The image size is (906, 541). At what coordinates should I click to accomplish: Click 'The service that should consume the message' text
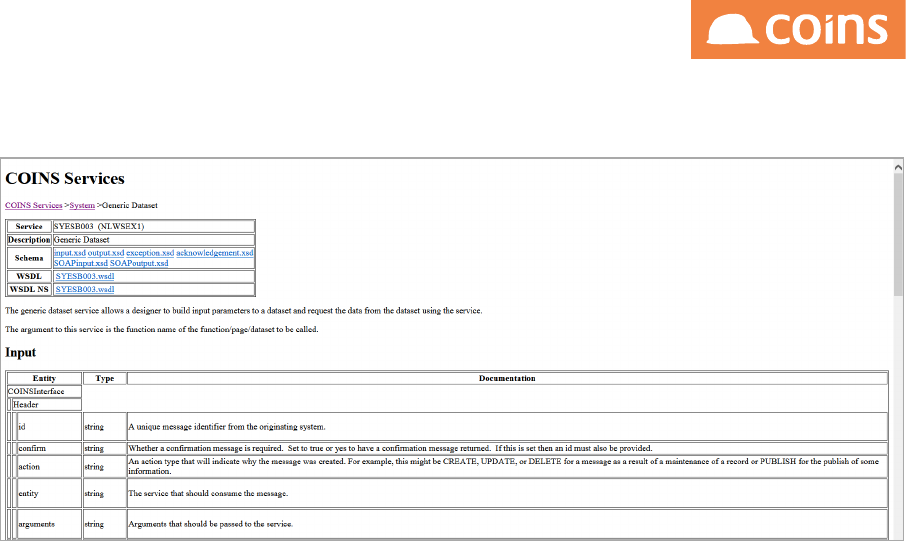point(208,493)
